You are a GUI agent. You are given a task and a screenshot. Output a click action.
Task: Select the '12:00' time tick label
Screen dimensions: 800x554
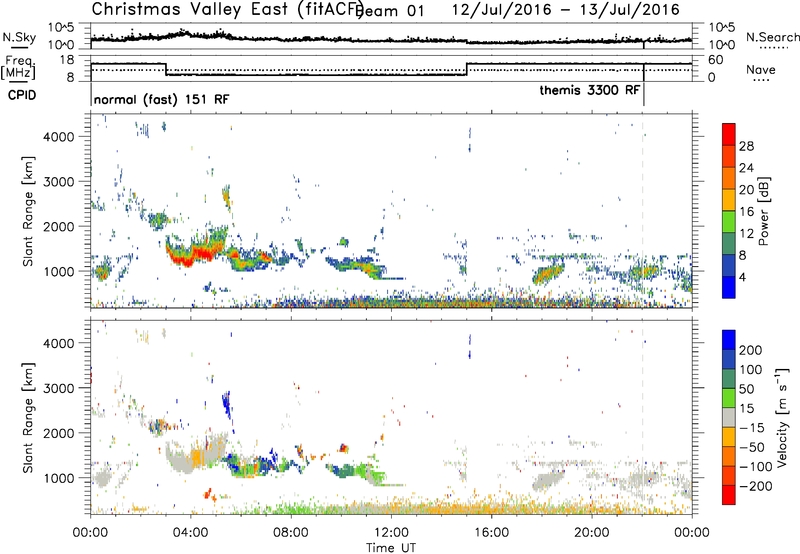[391, 532]
